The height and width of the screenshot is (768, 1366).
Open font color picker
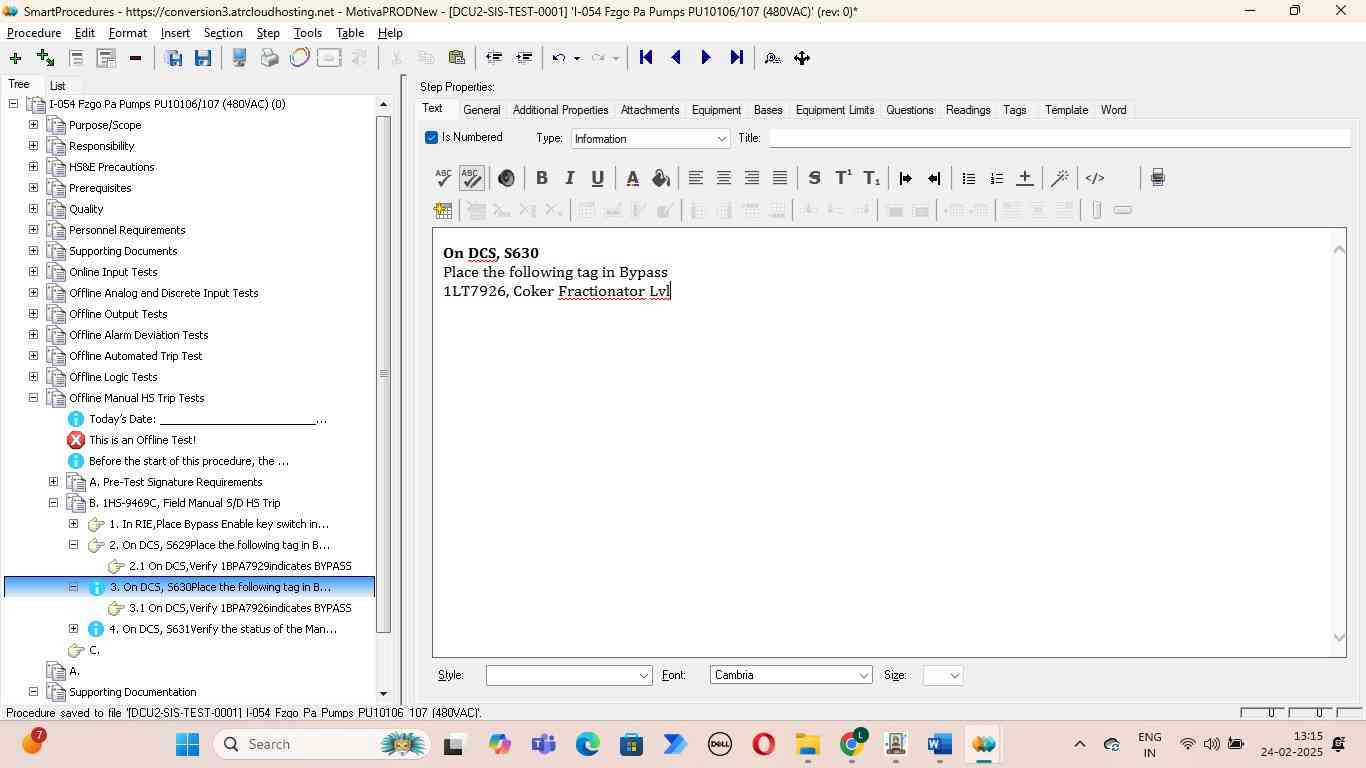(x=632, y=178)
